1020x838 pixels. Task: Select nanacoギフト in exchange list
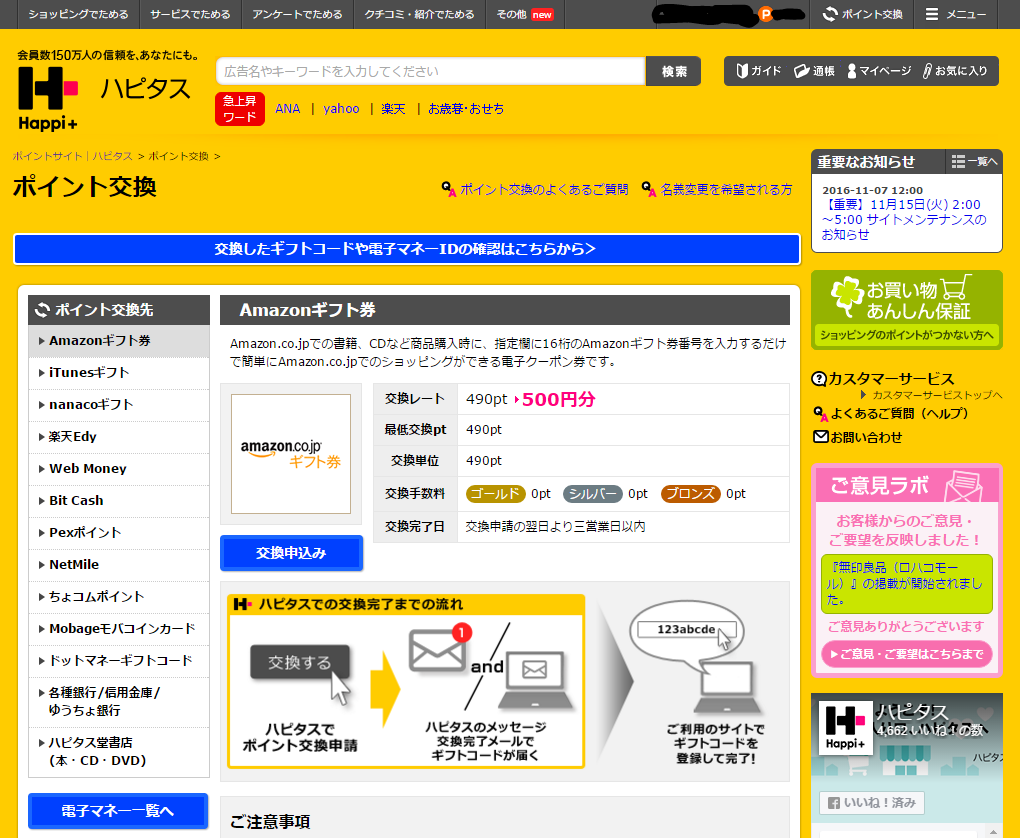(x=119, y=405)
